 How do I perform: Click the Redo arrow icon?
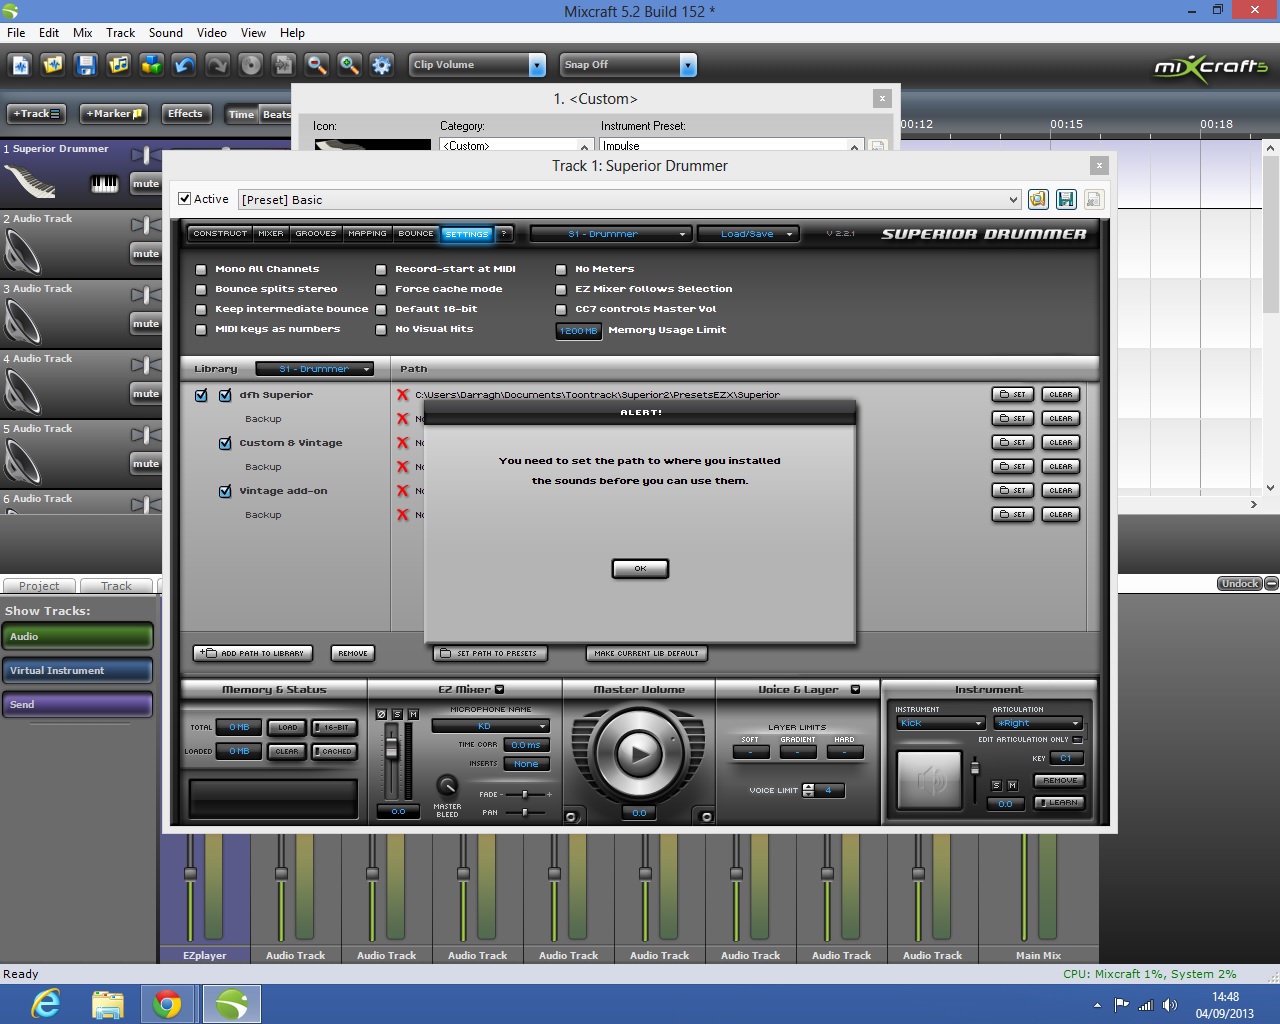tap(218, 65)
